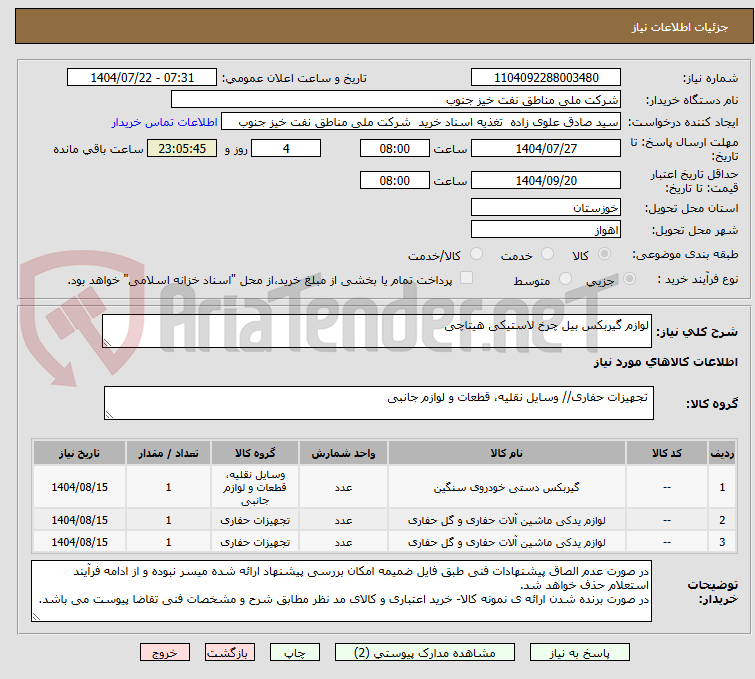This screenshot has height=679, width=755.
Task: Open مشاهده مدارک پیوستی (2) attachments
Action: tap(425, 653)
